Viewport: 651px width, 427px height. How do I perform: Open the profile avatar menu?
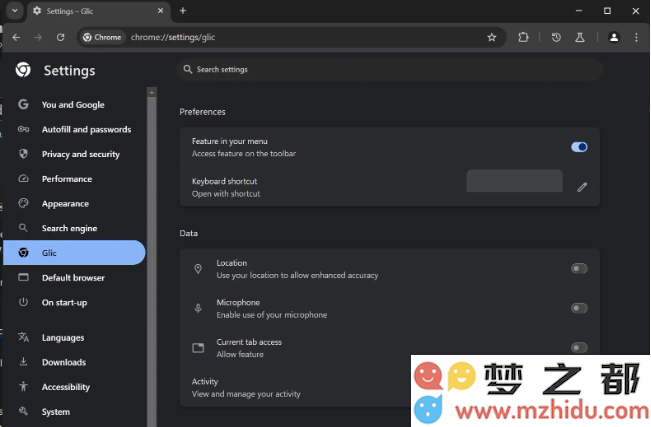(614, 37)
